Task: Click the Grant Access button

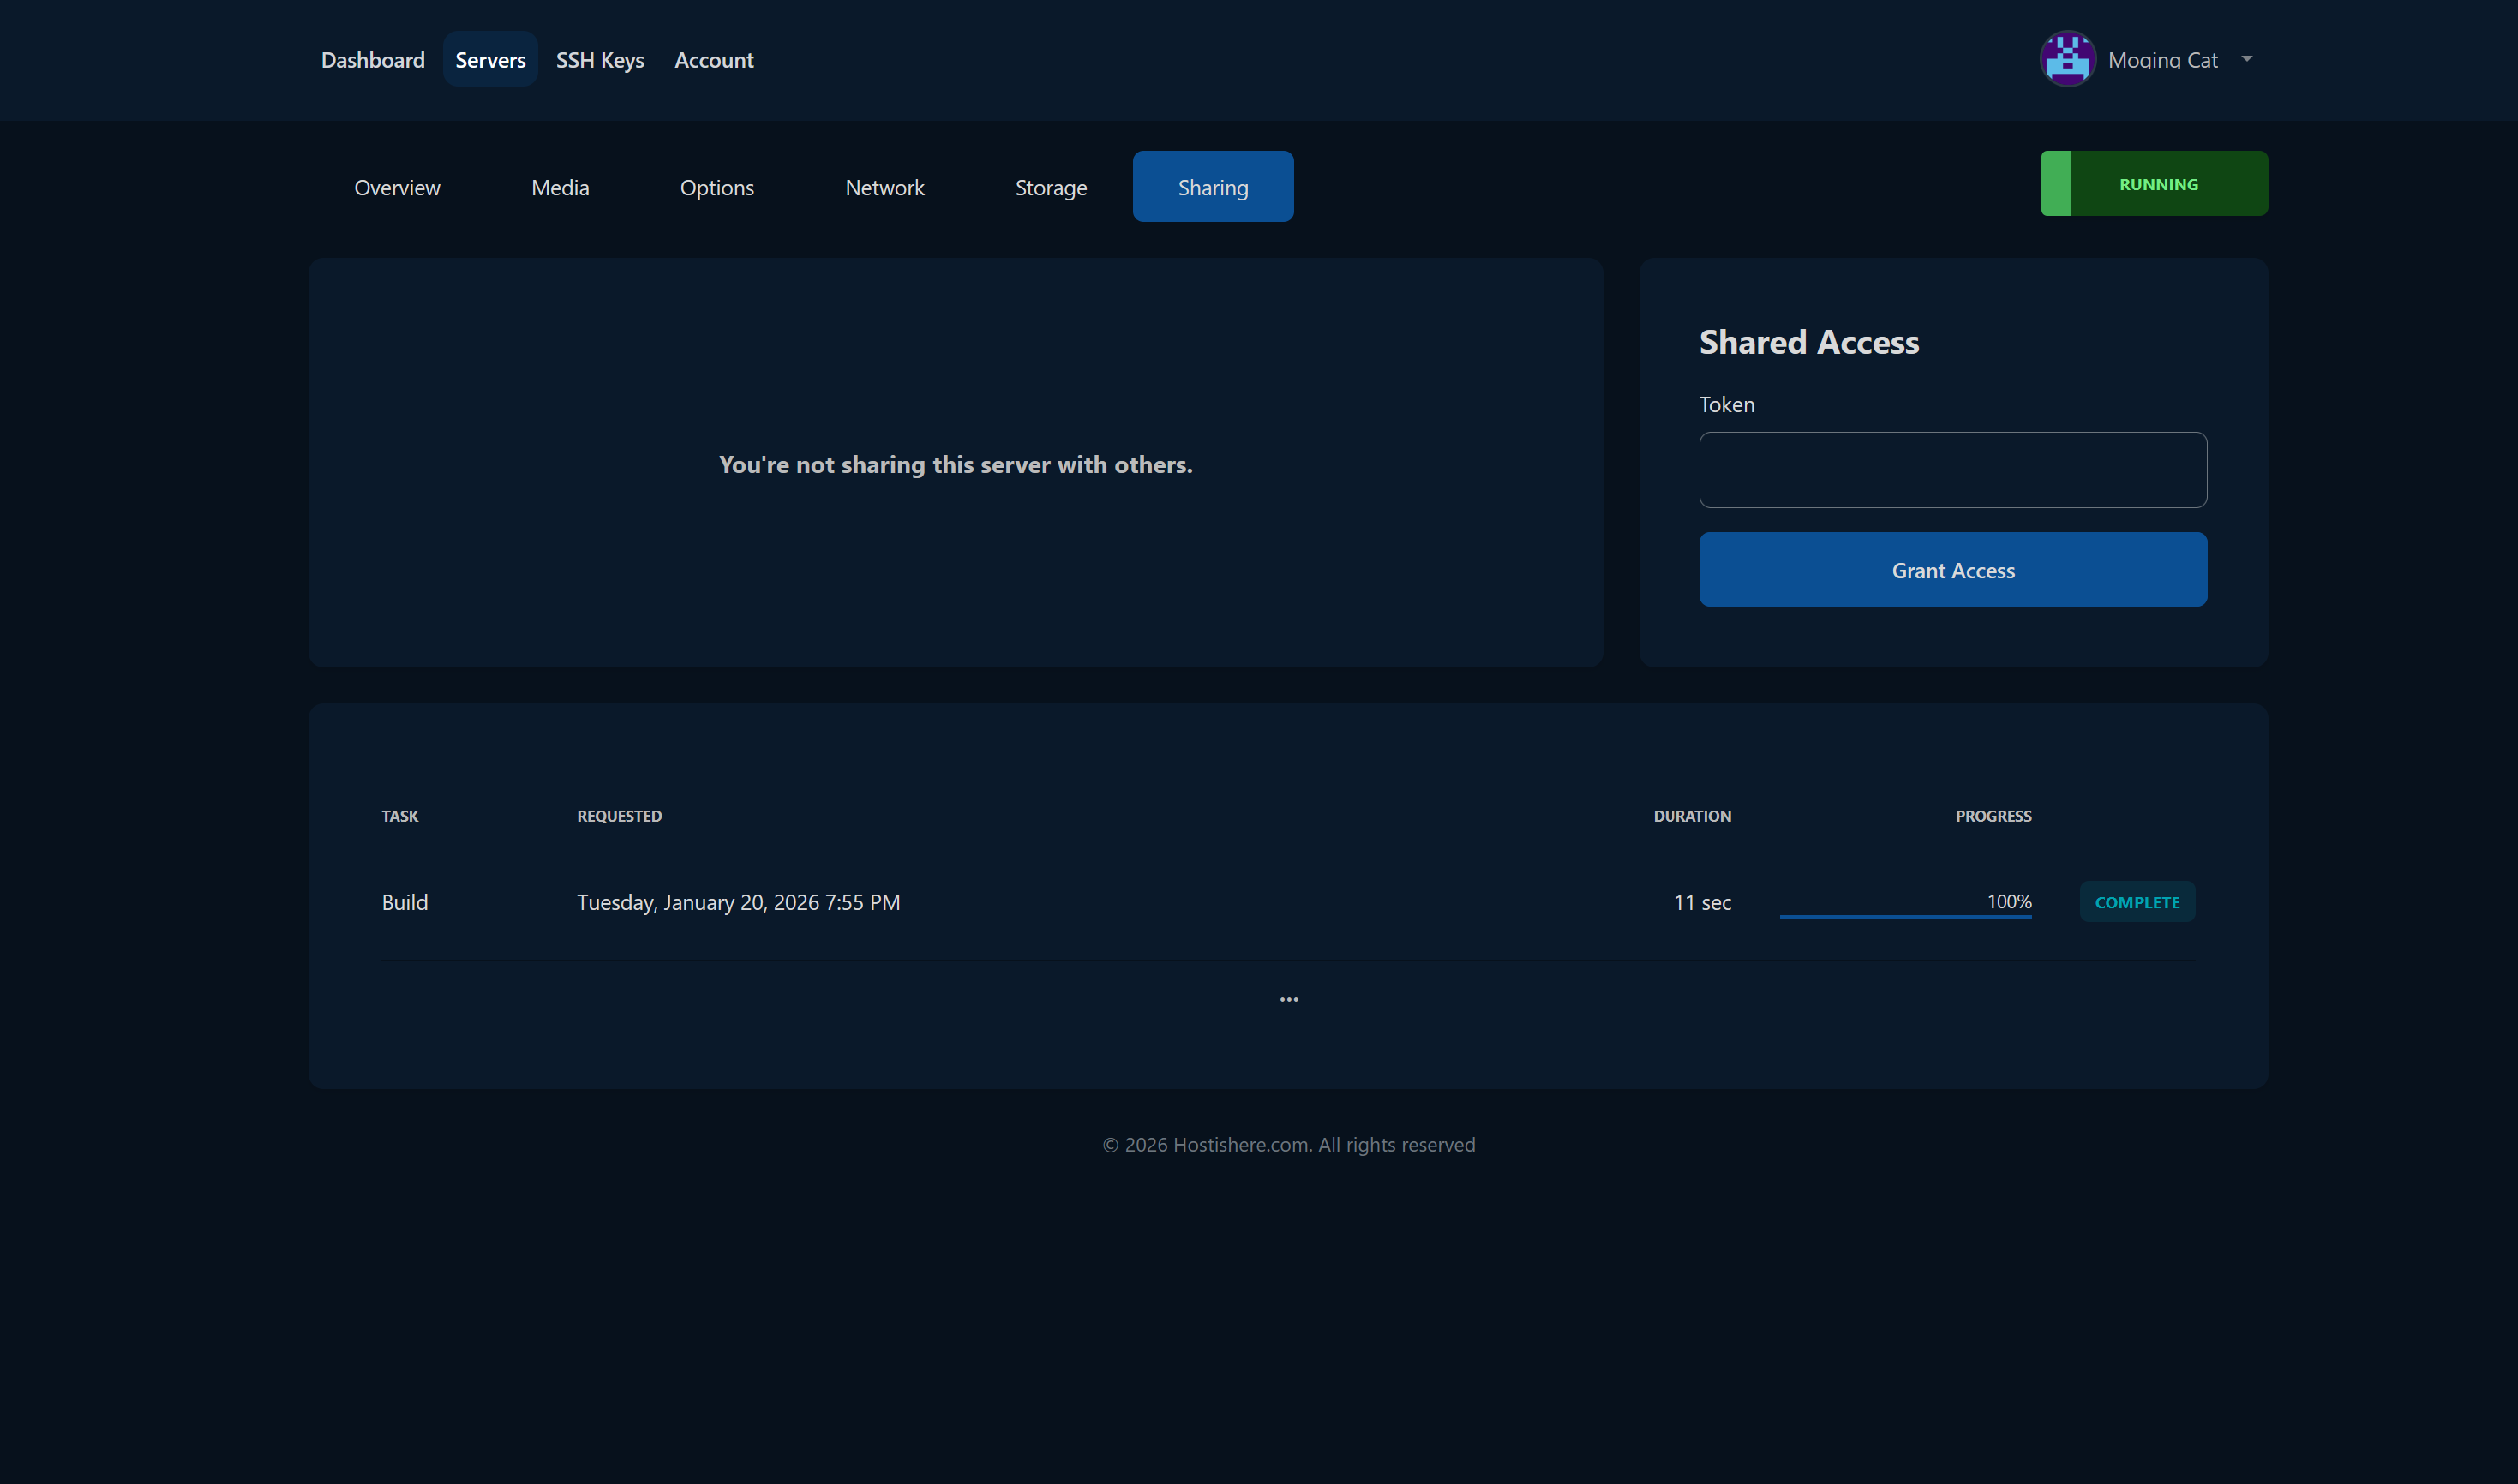Action: pos(1951,569)
